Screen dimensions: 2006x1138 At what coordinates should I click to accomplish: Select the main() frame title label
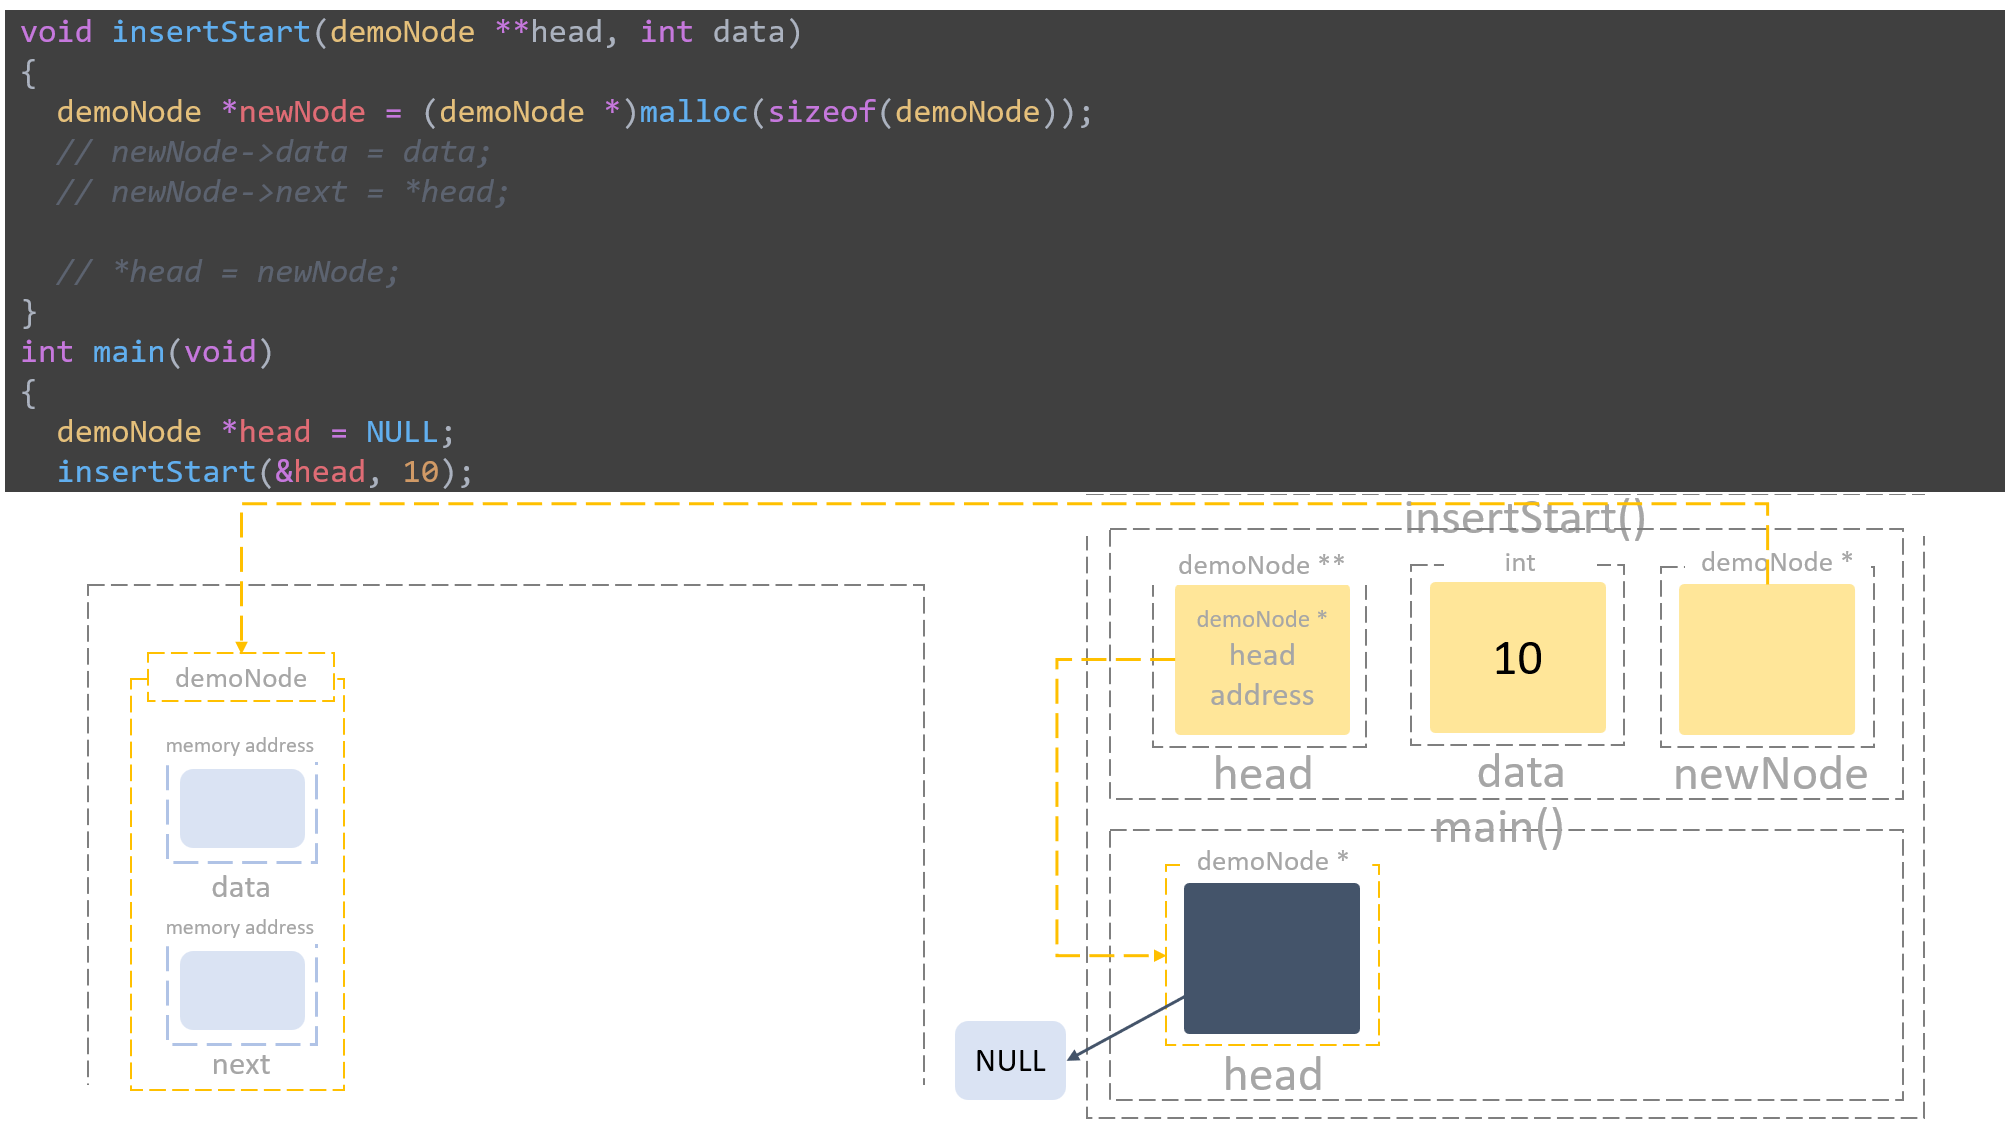(1500, 827)
